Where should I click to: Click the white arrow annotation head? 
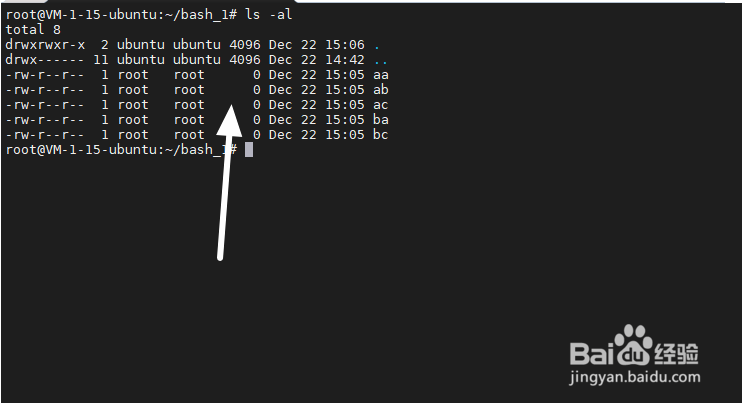pos(230,121)
